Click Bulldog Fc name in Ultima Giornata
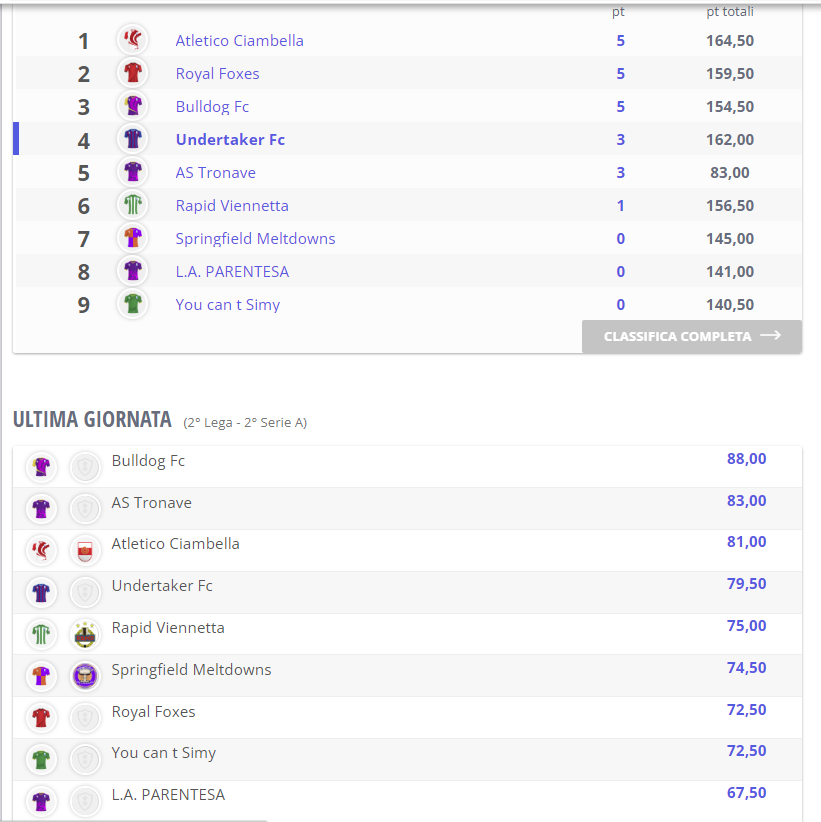Screen dimensions: 821x822 (148, 461)
